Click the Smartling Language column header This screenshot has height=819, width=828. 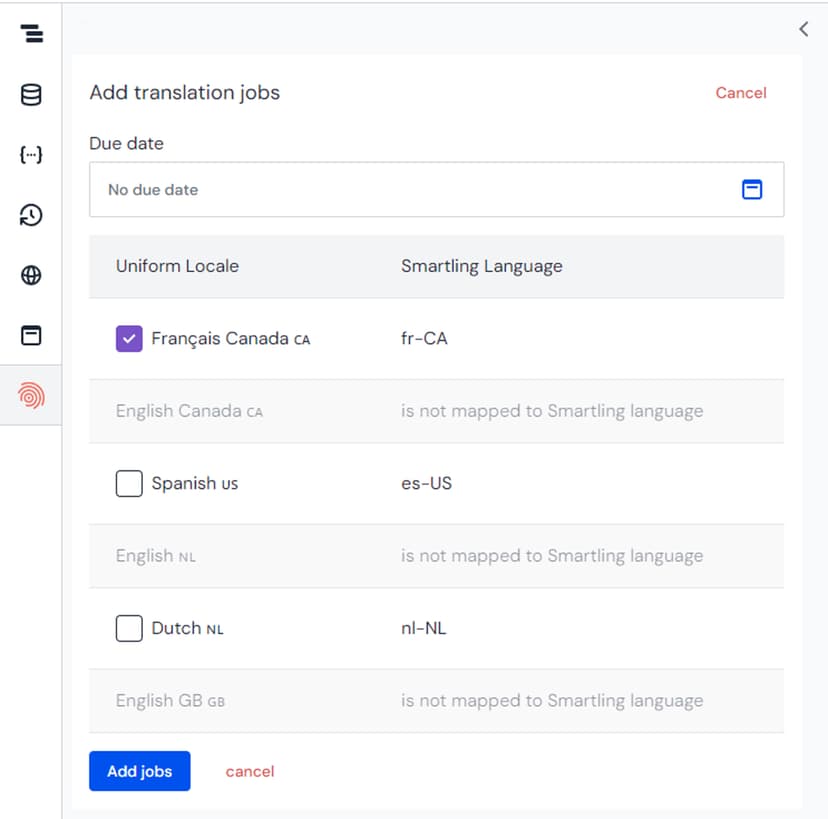click(x=482, y=266)
